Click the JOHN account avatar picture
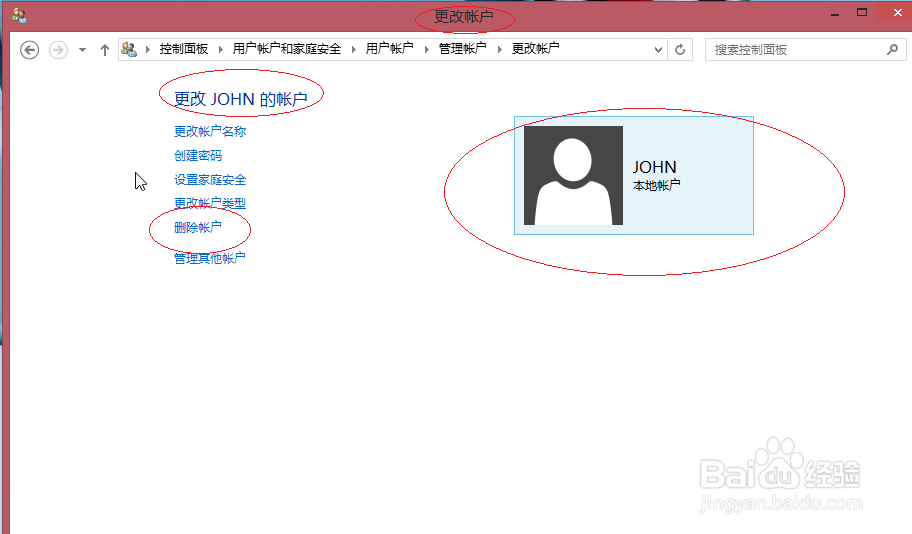 point(573,175)
